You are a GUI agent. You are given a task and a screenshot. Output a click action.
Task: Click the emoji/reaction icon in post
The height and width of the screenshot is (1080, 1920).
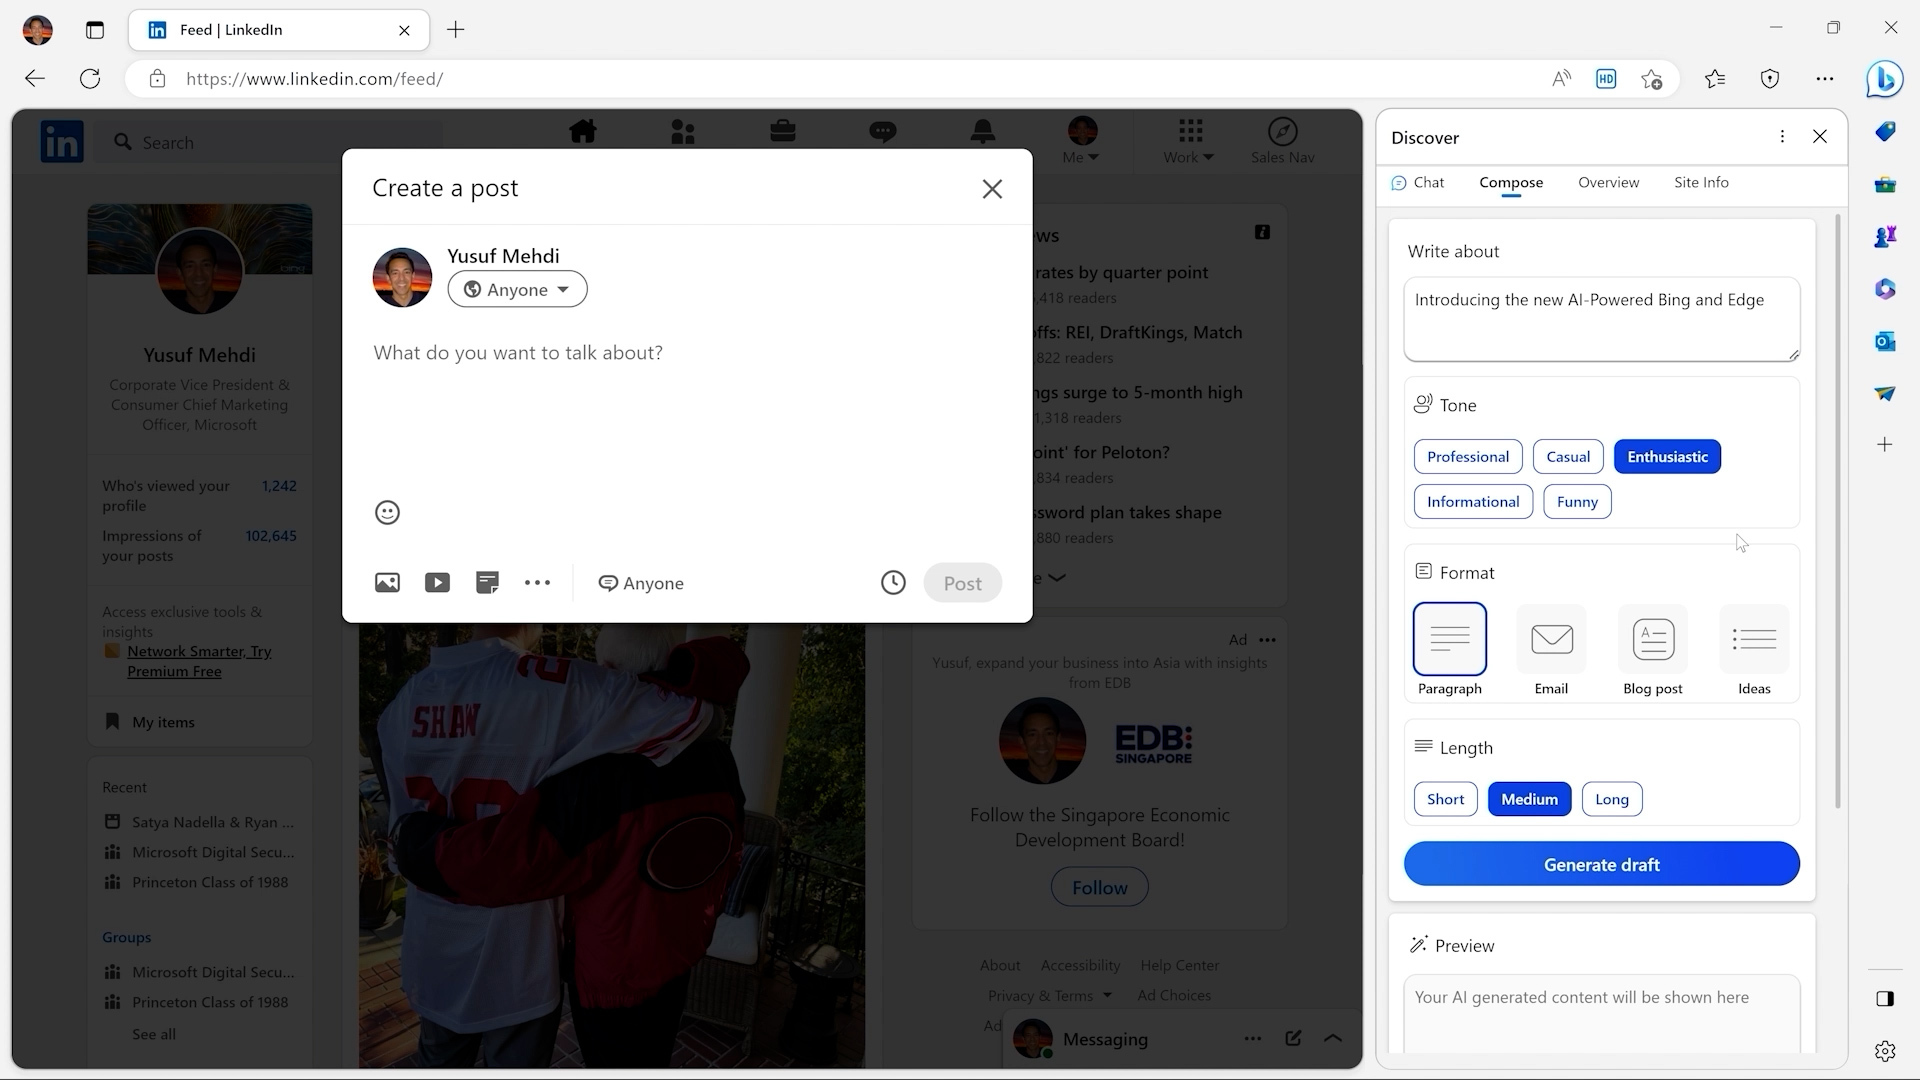click(x=388, y=512)
